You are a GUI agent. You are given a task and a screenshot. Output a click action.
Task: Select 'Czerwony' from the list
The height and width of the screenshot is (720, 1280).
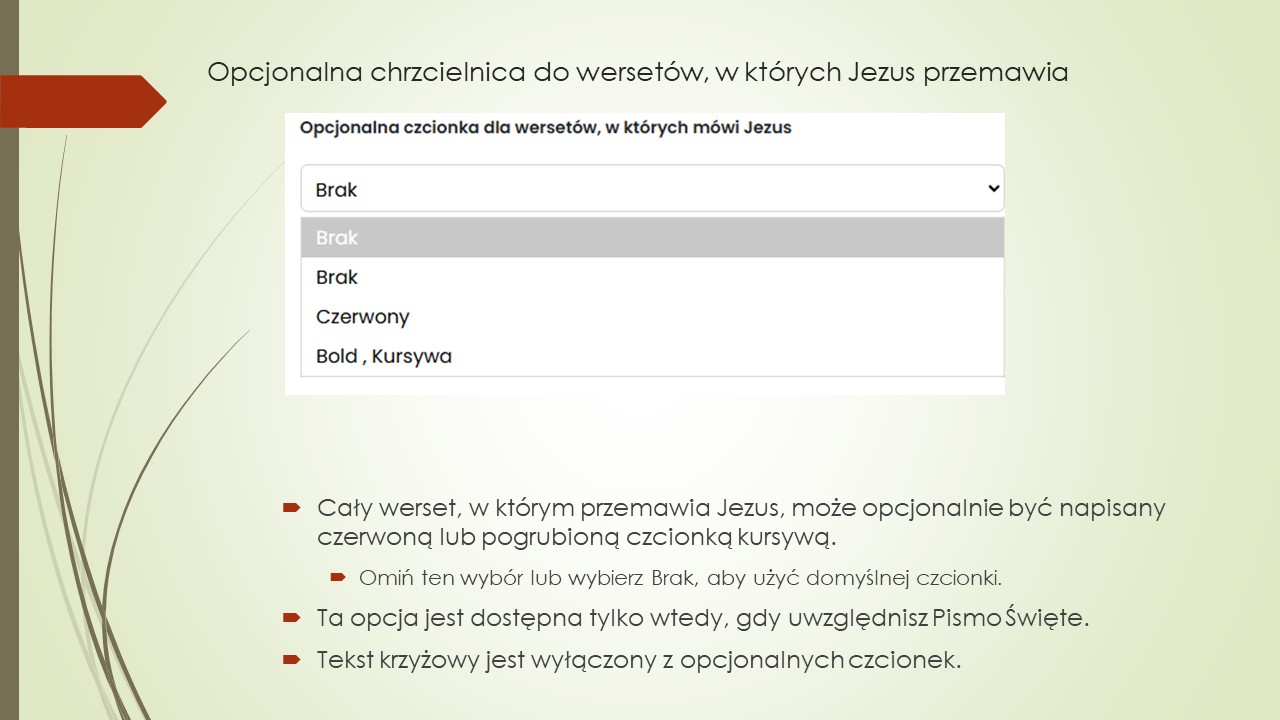click(652, 317)
